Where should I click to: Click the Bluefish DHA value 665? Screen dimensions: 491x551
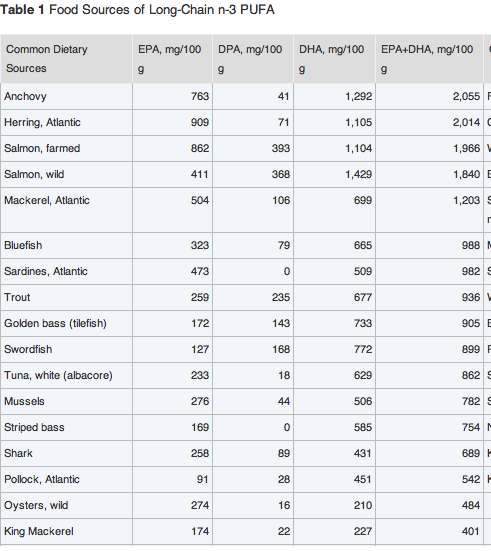363,245
